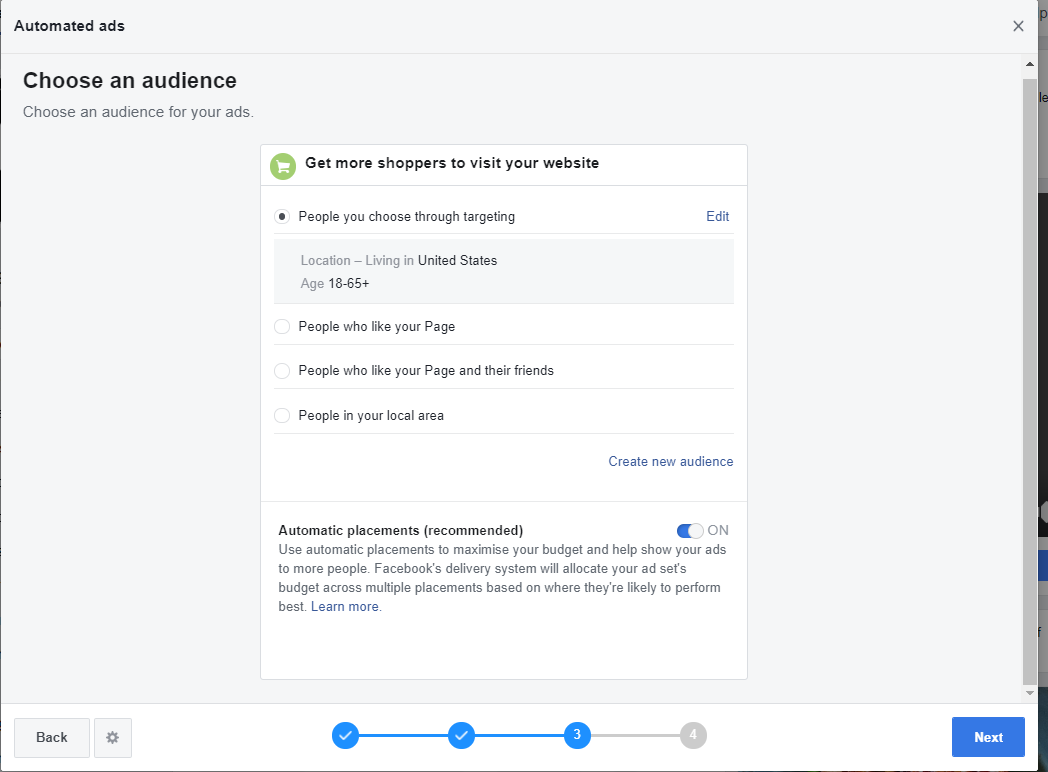Viewport: 1048px width, 772px height.
Task: Select People who like your Page
Action: 282,327
